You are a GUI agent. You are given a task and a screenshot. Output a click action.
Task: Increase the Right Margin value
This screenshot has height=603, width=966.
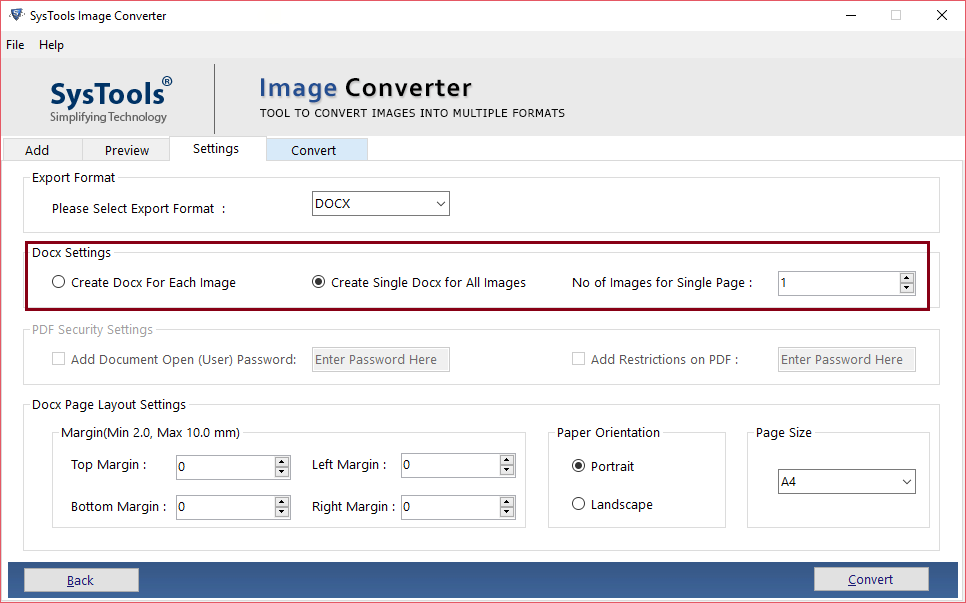pyautogui.click(x=506, y=502)
